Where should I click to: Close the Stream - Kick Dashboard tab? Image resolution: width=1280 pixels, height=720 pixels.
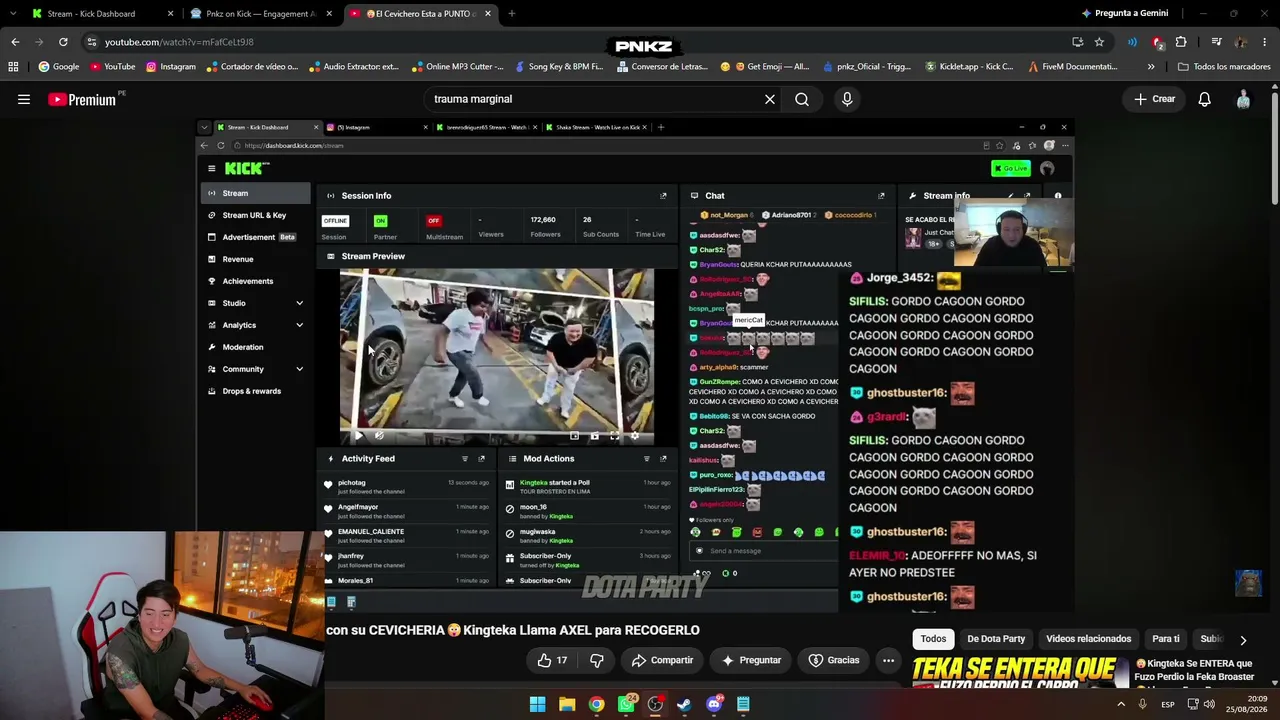[x=170, y=14]
